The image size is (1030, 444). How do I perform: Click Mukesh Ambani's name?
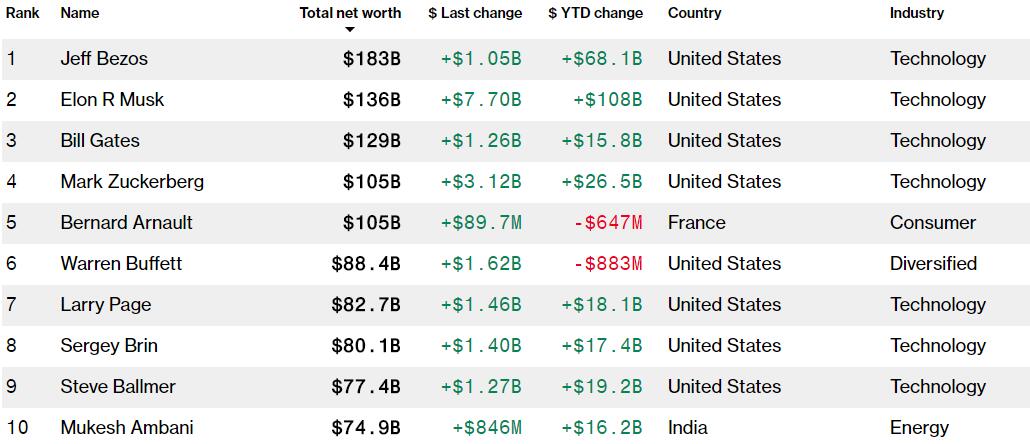point(127,428)
